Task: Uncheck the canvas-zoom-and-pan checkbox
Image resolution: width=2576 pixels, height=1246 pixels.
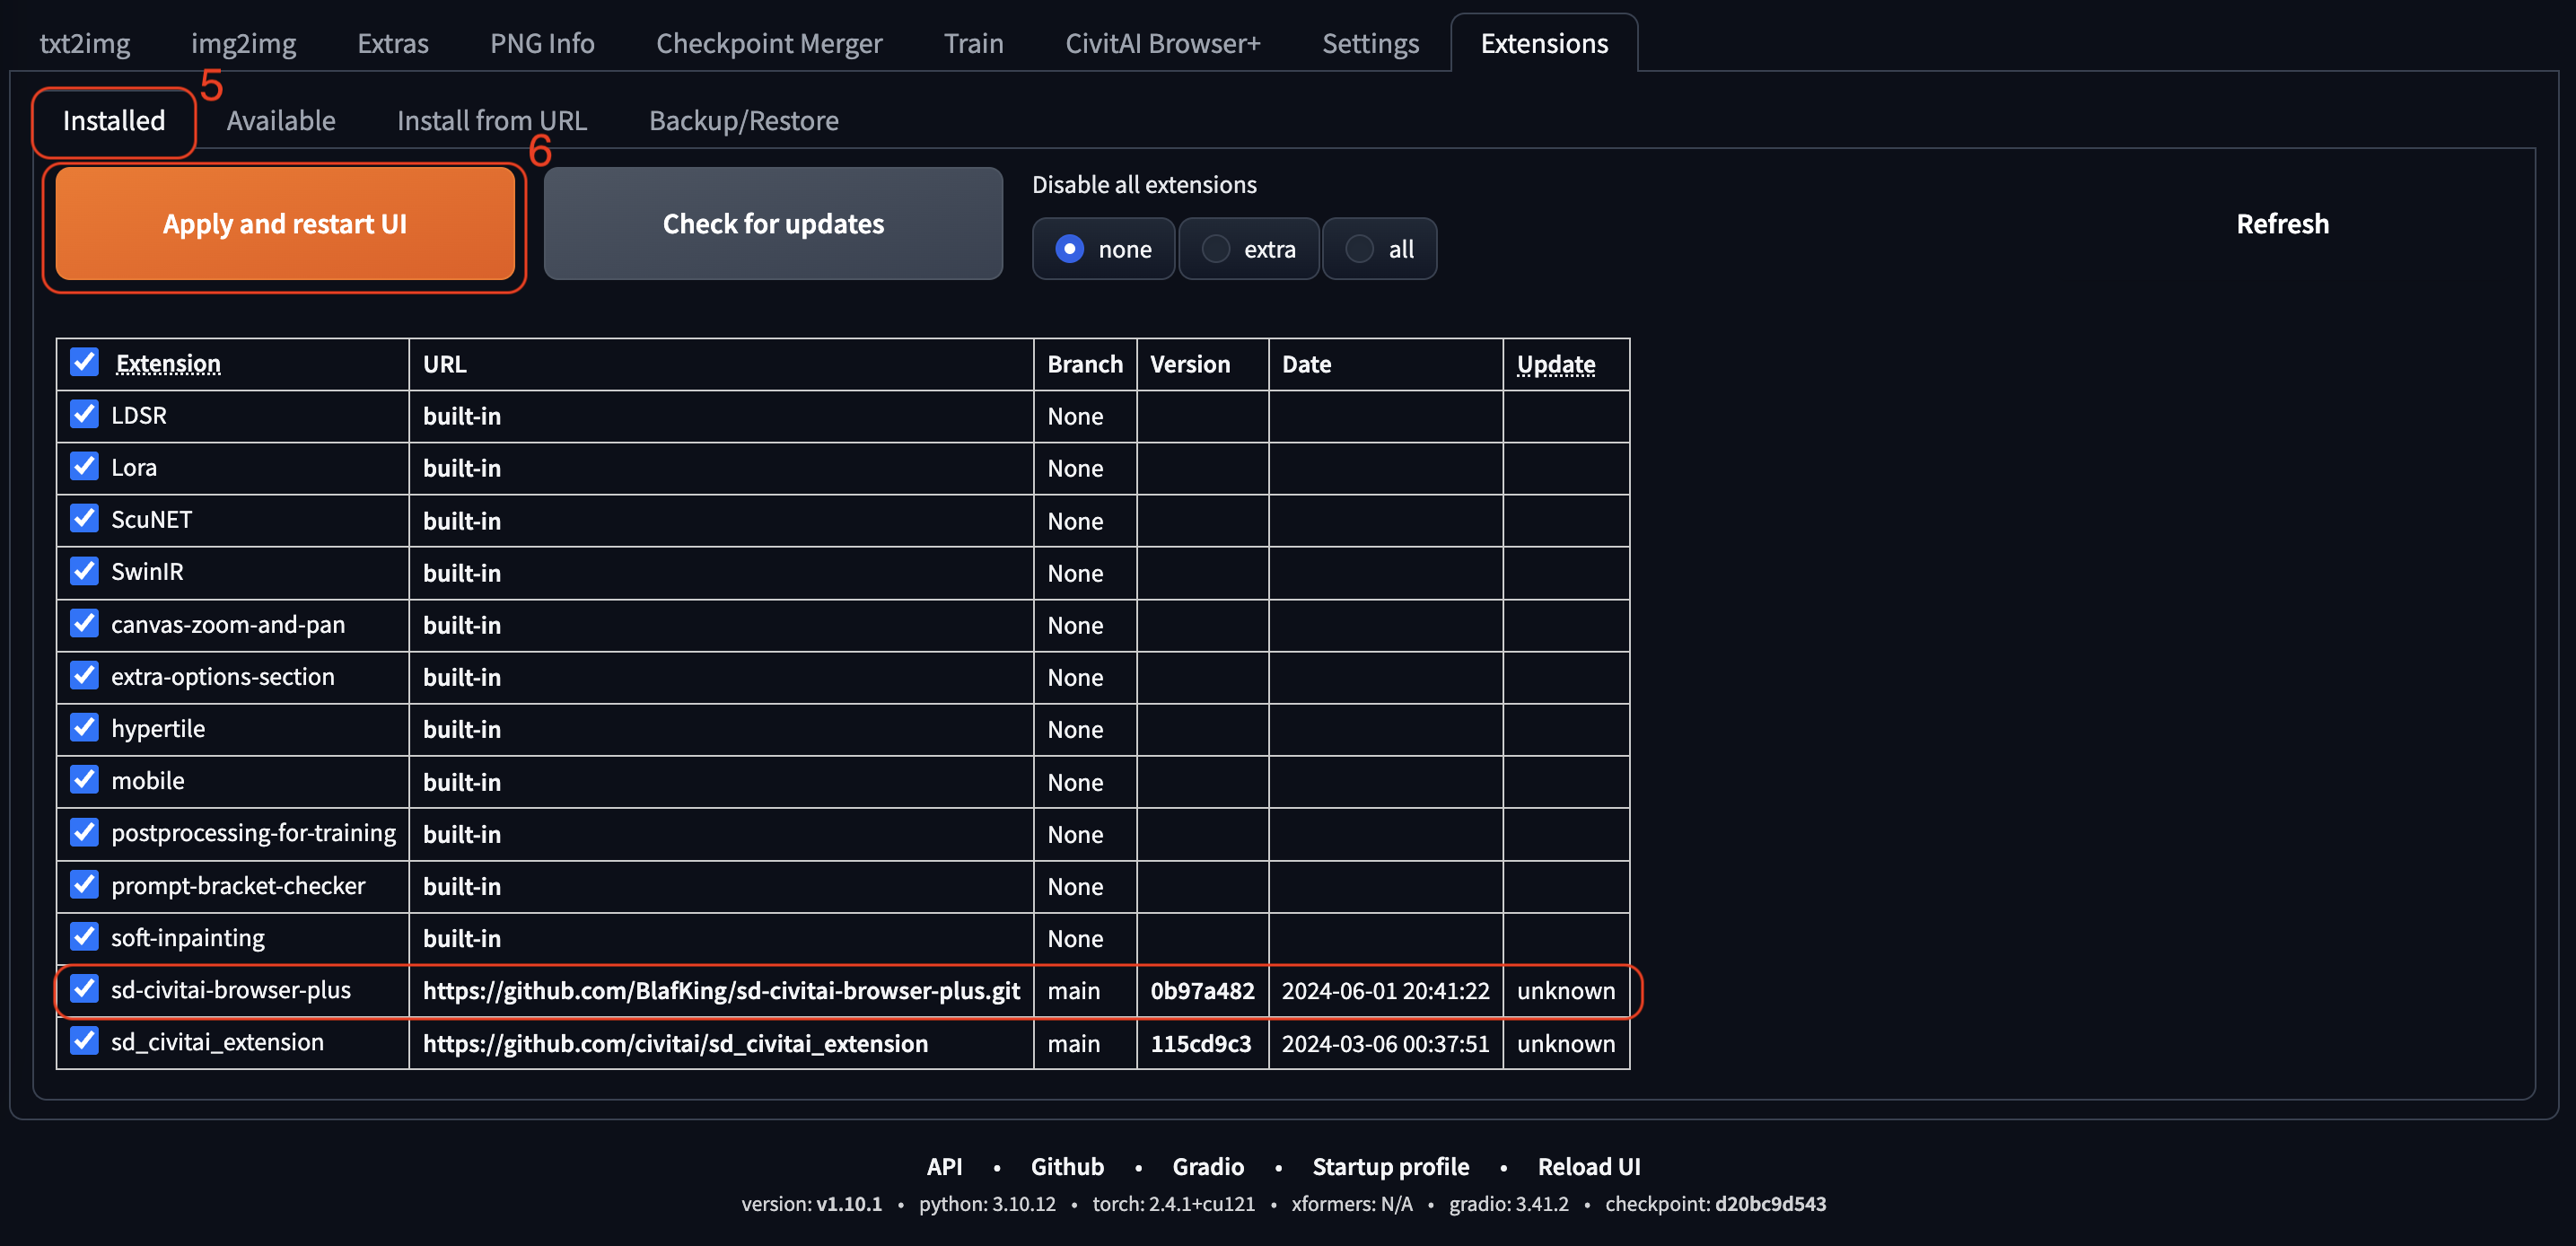Action: 85,623
